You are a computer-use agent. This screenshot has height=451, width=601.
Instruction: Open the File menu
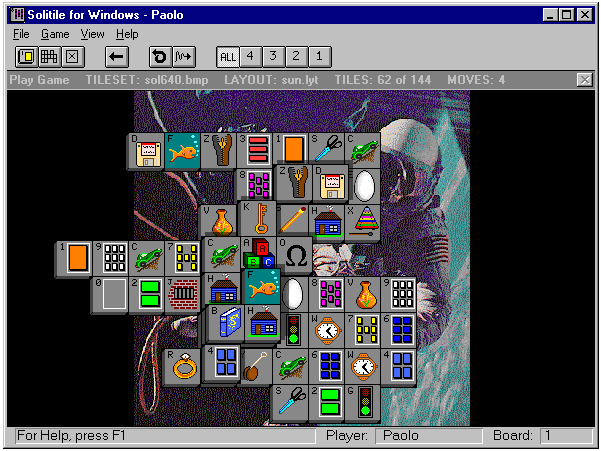coord(21,34)
